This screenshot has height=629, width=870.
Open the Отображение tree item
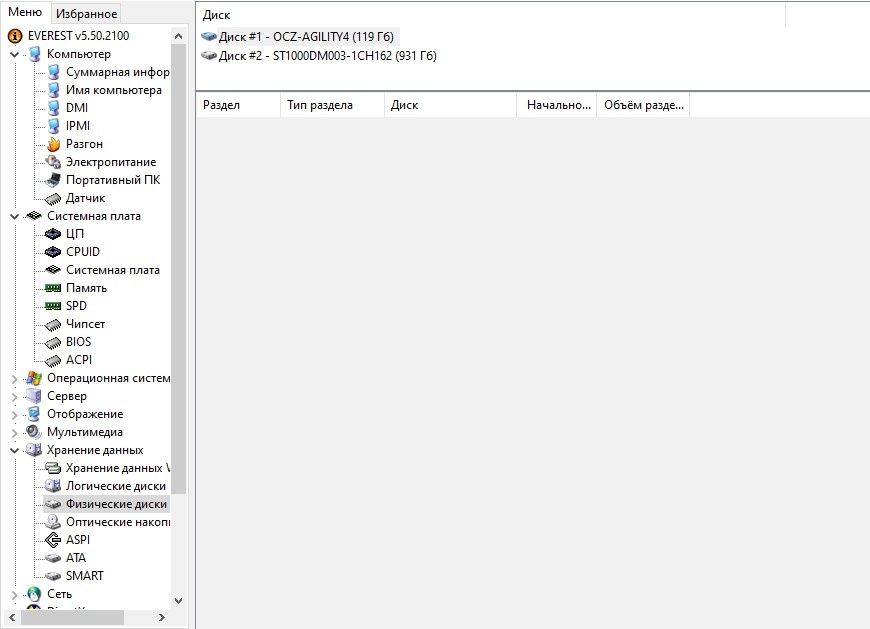(x=85, y=414)
